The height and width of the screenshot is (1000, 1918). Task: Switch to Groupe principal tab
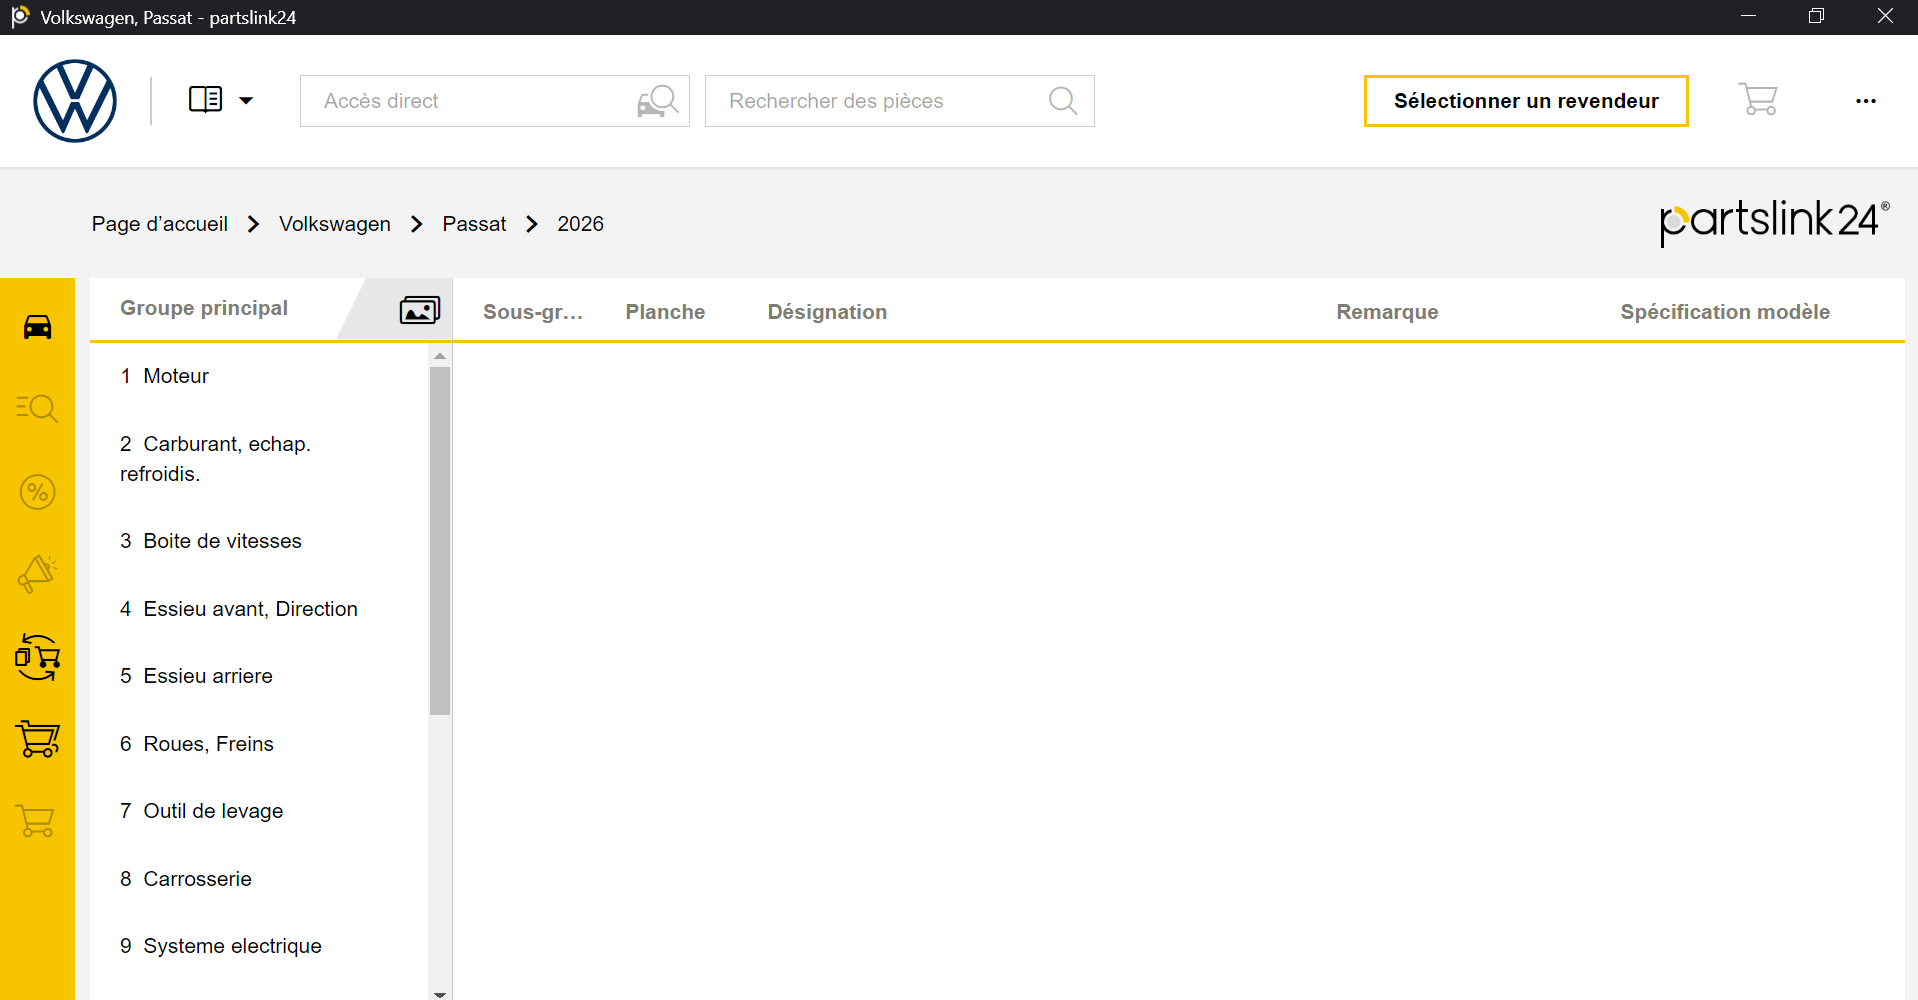pos(204,308)
